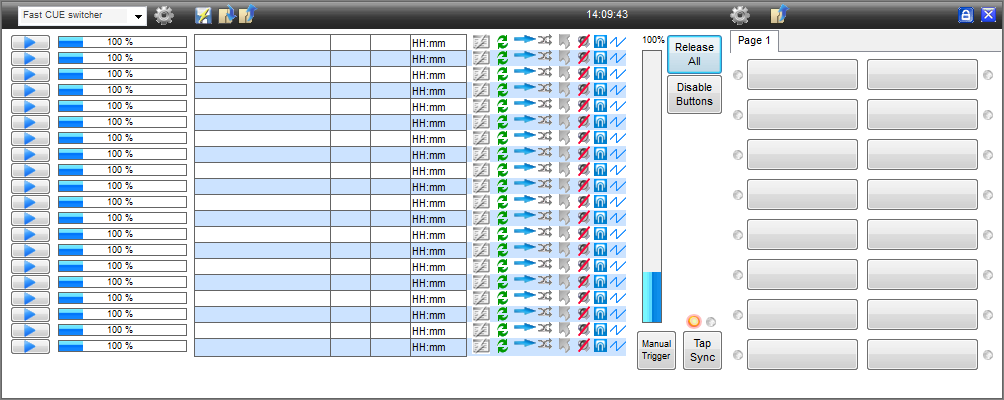Click the blue padlock lock icon

pos(965,15)
